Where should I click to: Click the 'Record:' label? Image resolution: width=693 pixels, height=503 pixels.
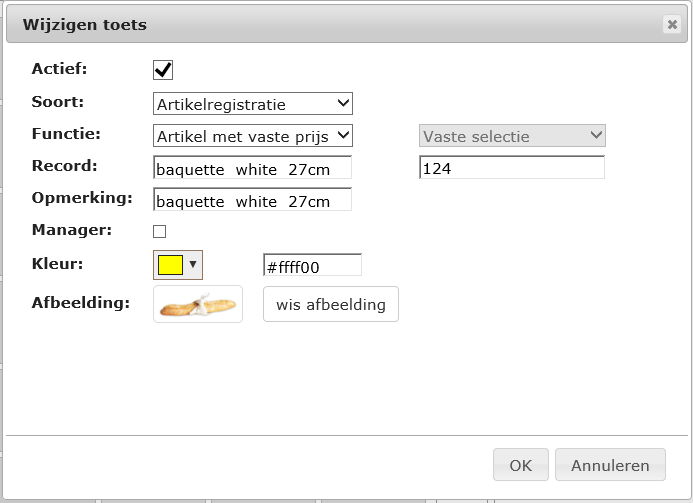(x=65, y=166)
